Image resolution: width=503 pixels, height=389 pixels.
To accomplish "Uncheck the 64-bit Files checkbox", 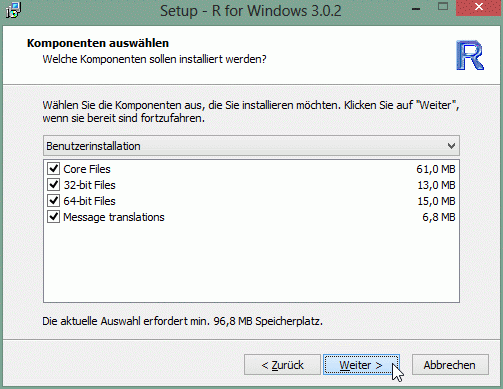I will pos(53,201).
